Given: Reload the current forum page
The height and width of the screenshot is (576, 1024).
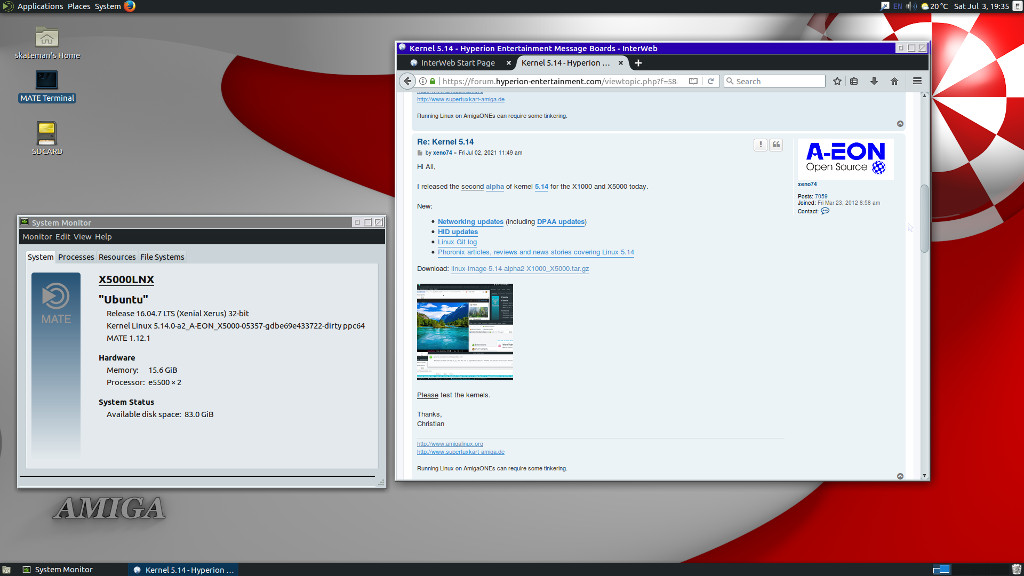Looking at the screenshot, I should pyautogui.click(x=711, y=81).
